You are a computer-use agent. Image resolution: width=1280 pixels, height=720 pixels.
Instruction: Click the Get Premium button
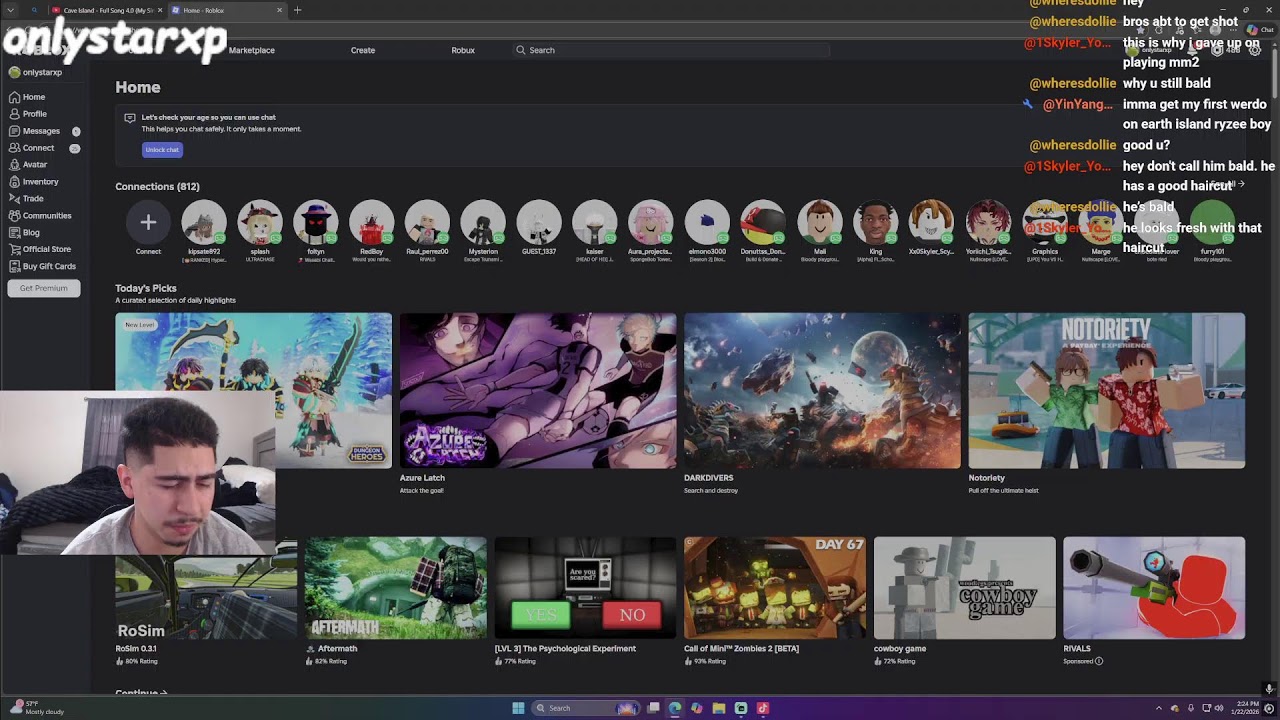point(44,288)
